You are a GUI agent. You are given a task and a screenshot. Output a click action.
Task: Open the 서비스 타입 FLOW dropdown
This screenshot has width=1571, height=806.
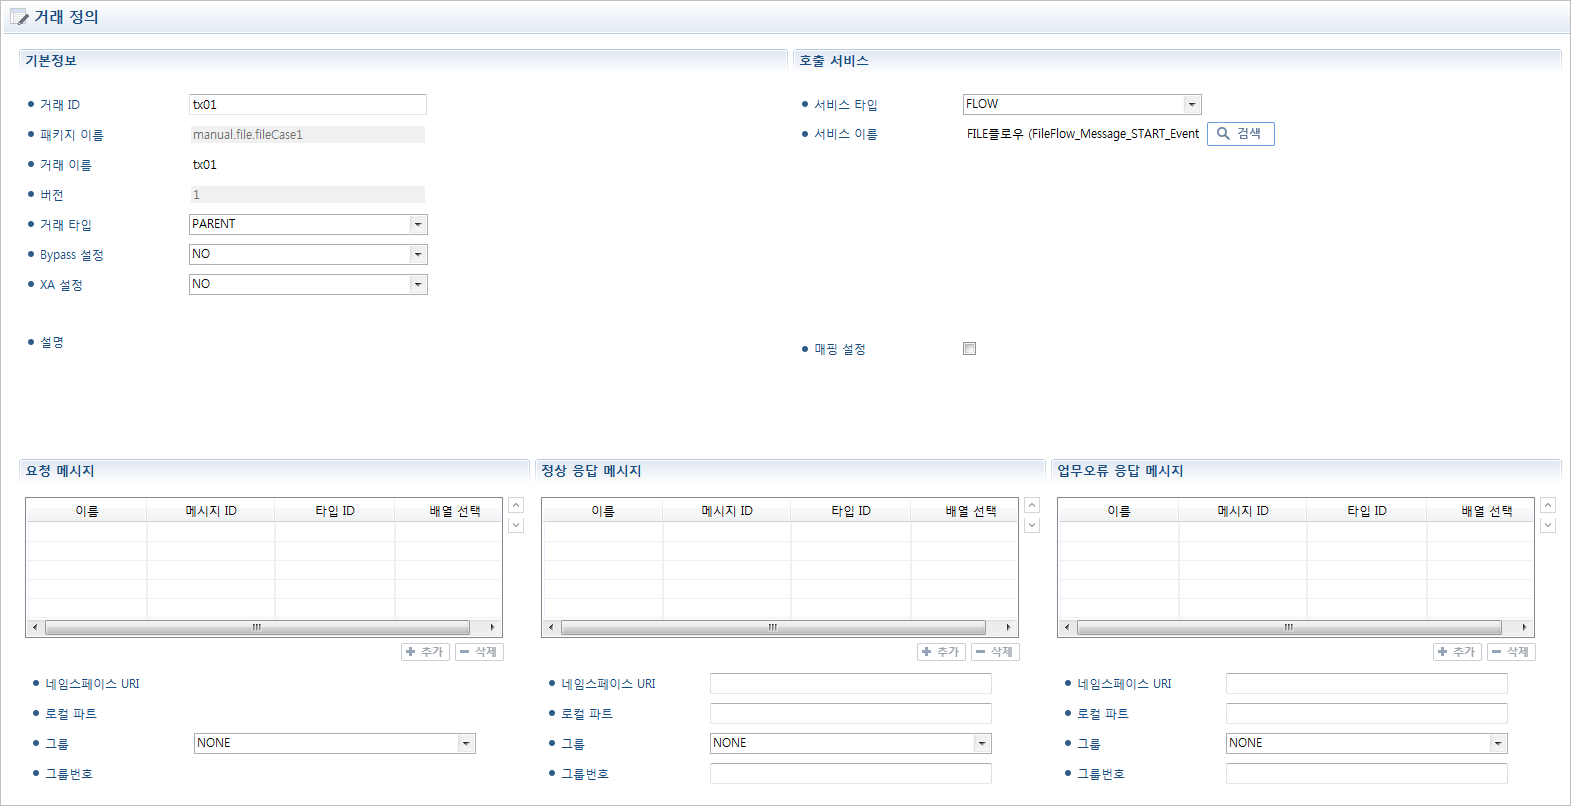pyautogui.click(x=1191, y=104)
